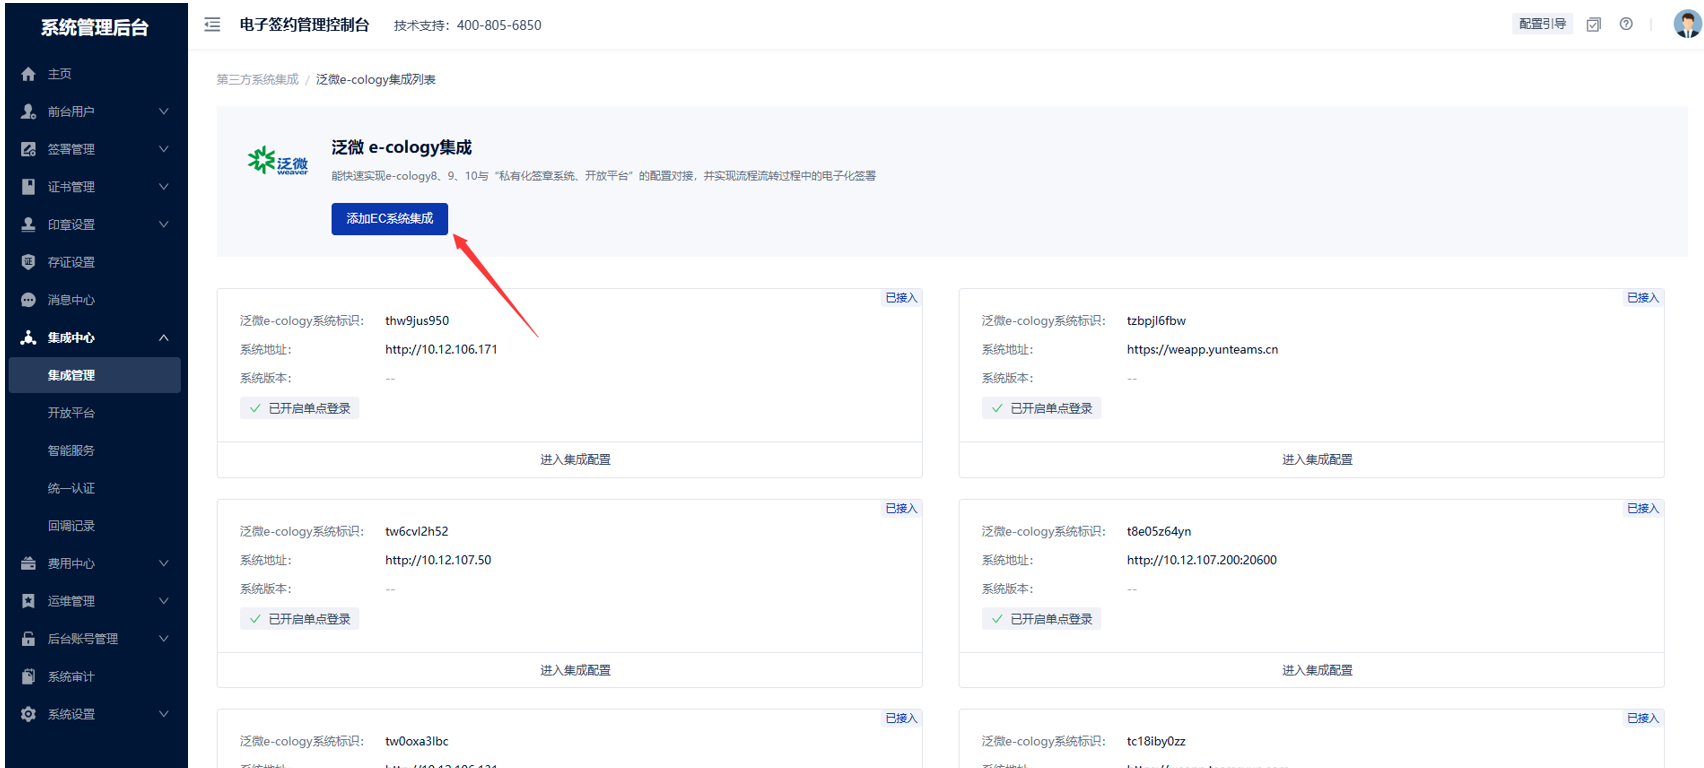Click the 费用中心 wallet icon
Screen dimensions: 1704x768
pos(28,564)
